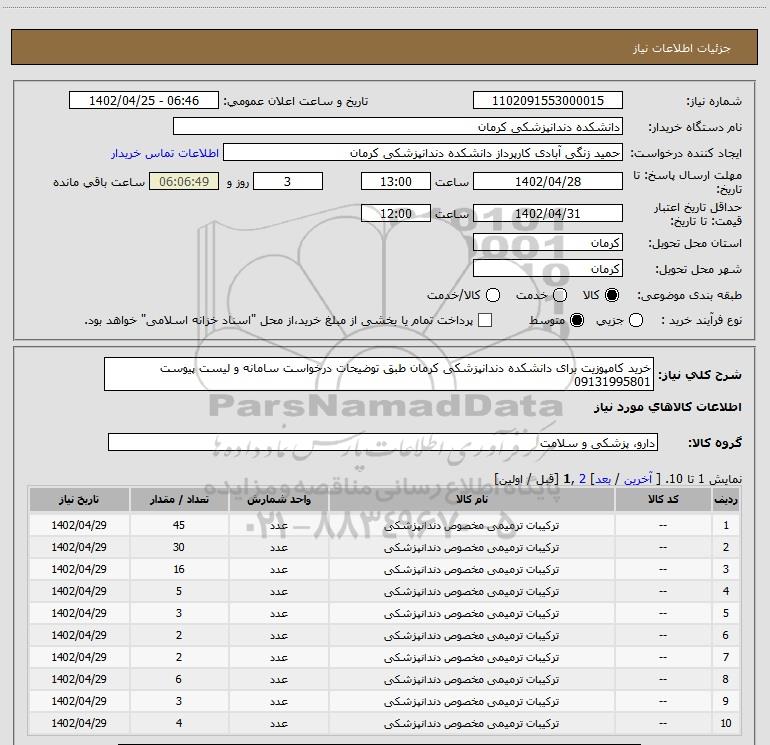The height and width of the screenshot is (745, 770).
Task: Click the response deadline date 1402/04/28
Action: click(x=548, y=181)
